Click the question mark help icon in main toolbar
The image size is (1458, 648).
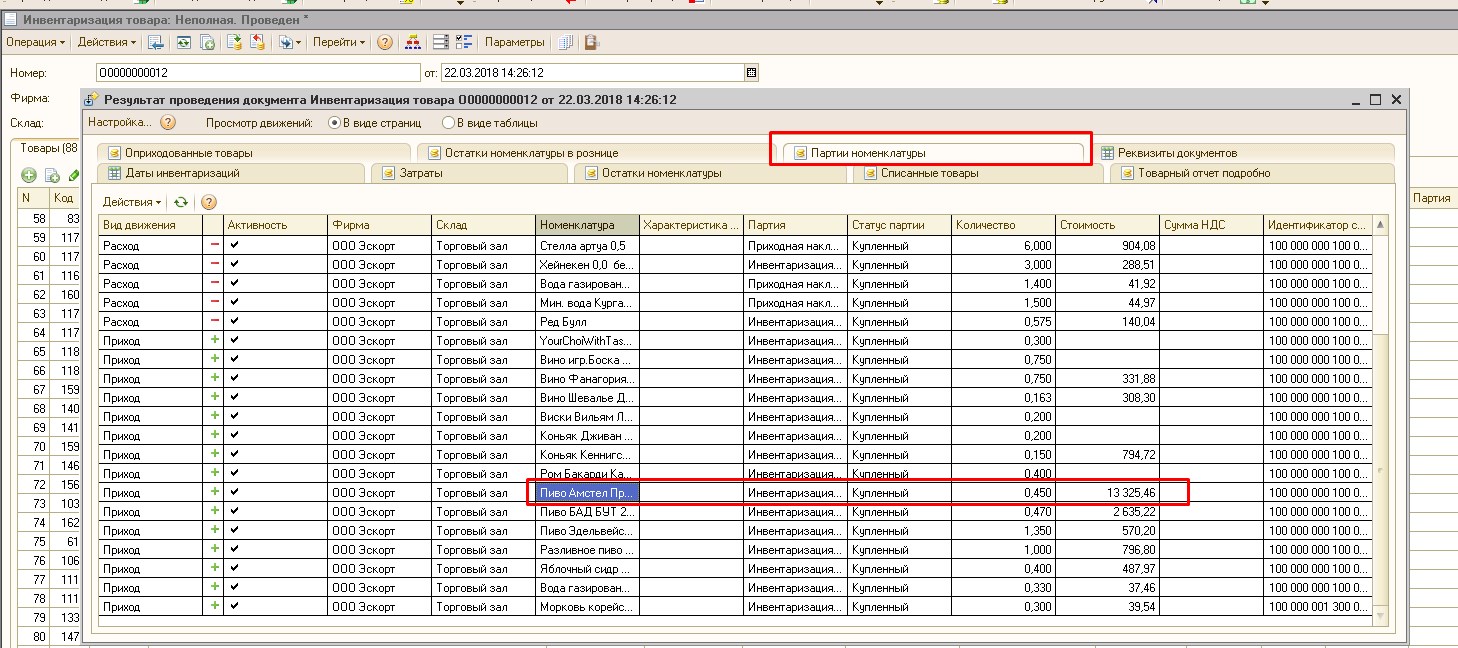pyautogui.click(x=385, y=42)
